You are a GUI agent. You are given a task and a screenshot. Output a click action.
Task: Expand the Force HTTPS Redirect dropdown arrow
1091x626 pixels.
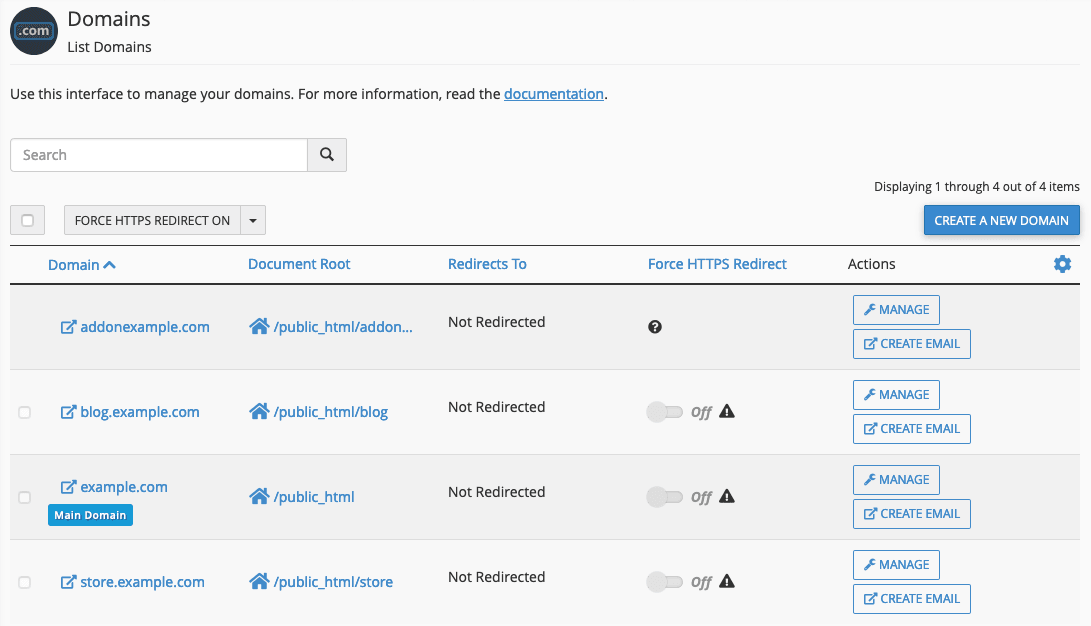tap(253, 221)
